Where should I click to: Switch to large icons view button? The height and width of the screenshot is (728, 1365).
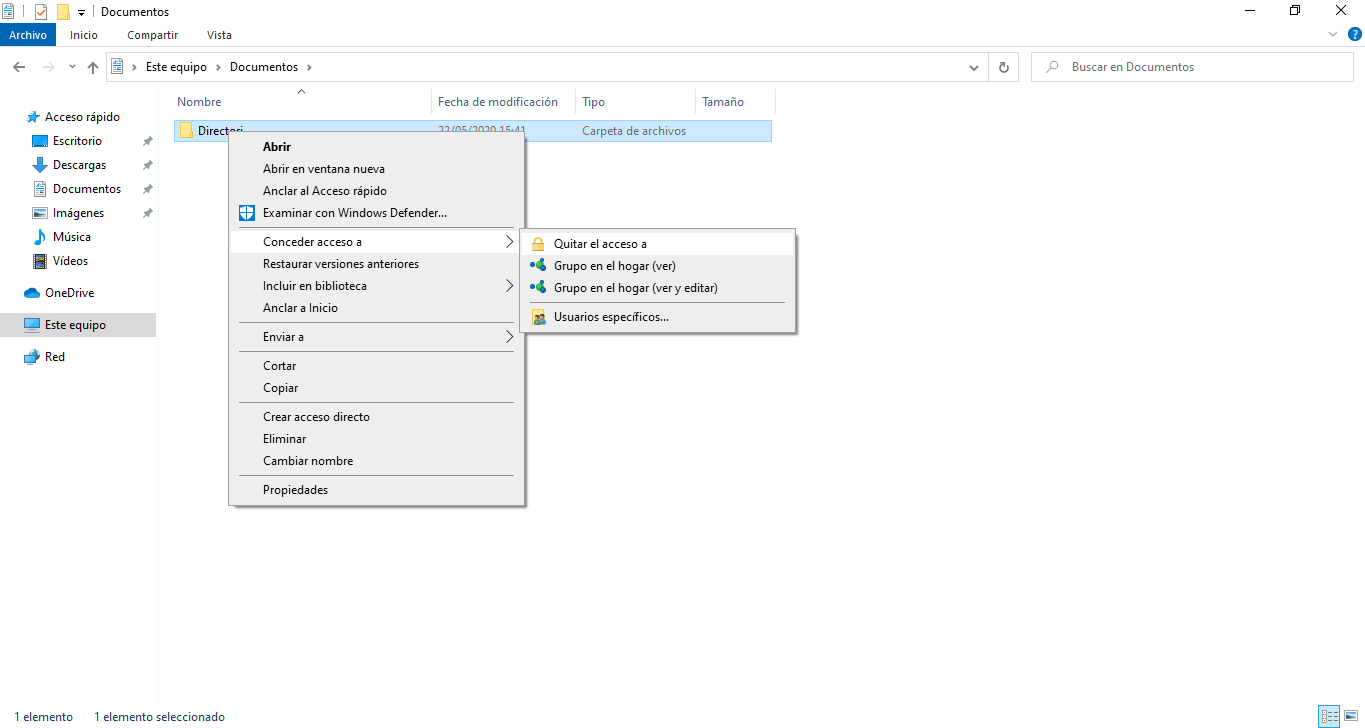tap(1351, 716)
